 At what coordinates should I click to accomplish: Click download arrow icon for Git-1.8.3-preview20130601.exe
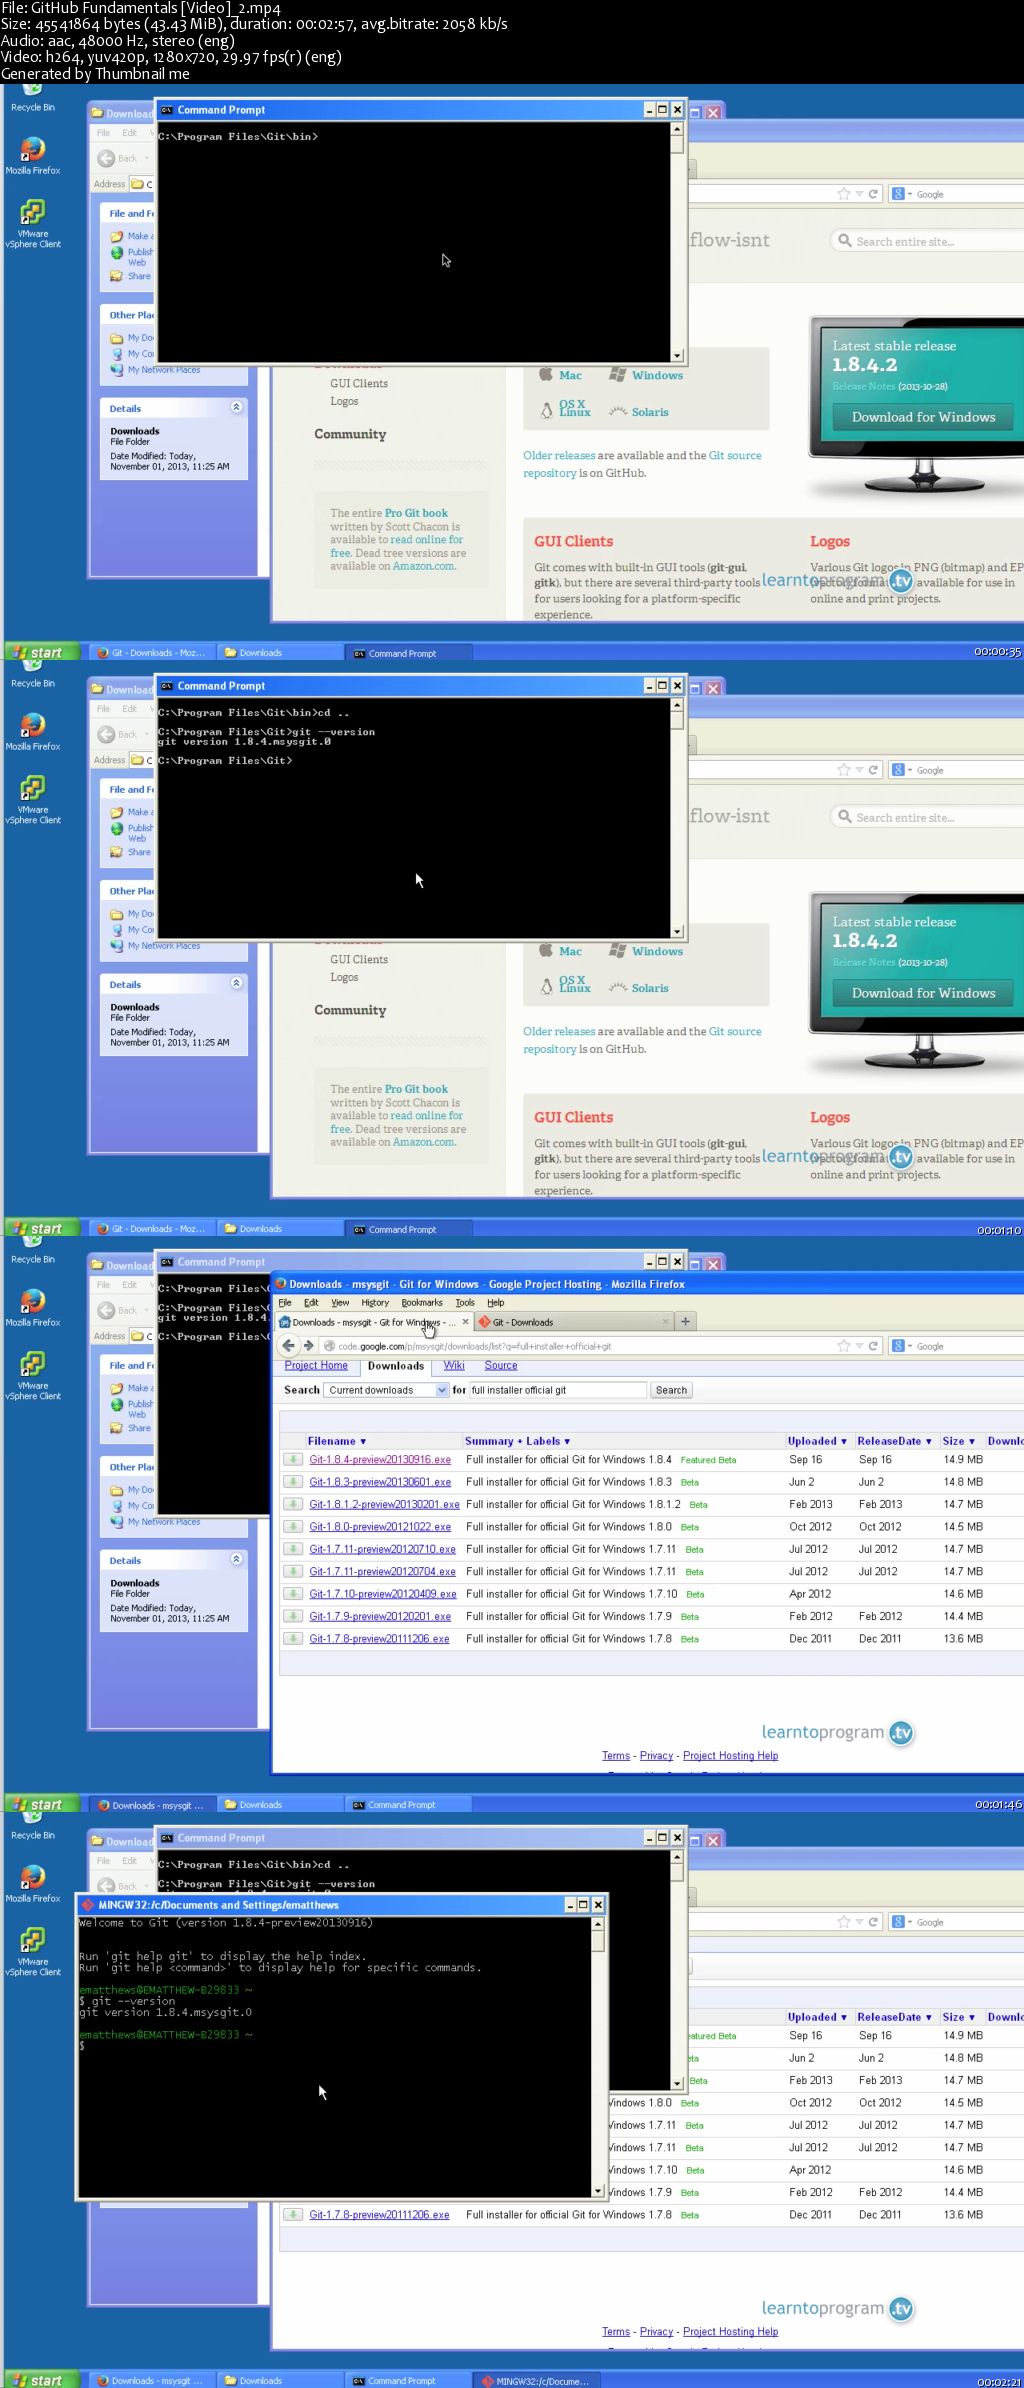click(293, 1482)
